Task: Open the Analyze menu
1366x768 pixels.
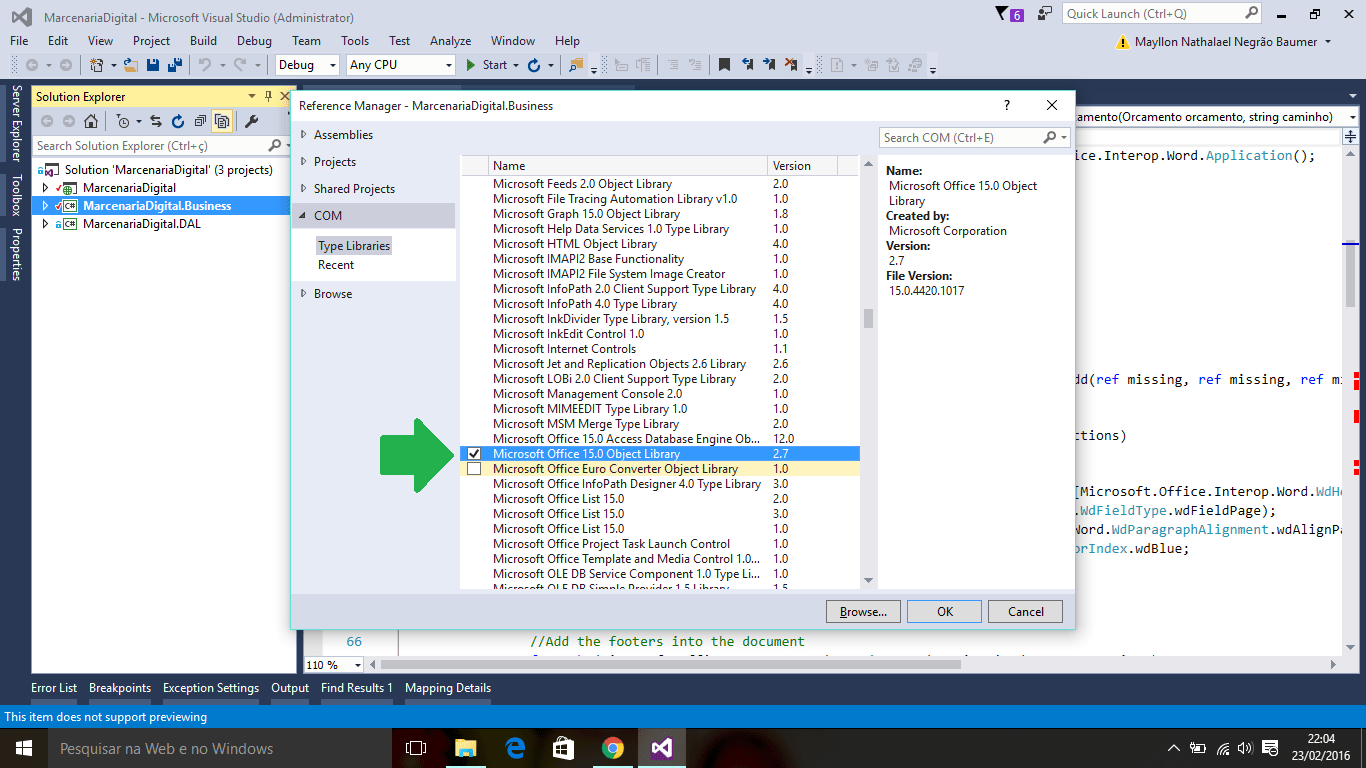Action: [x=450, y=41]
